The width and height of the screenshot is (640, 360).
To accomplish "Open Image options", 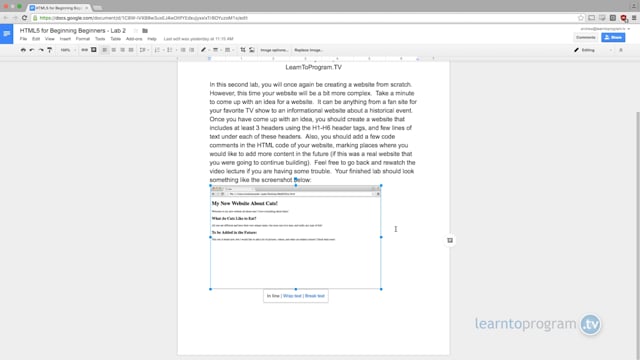I will [274, 50].
